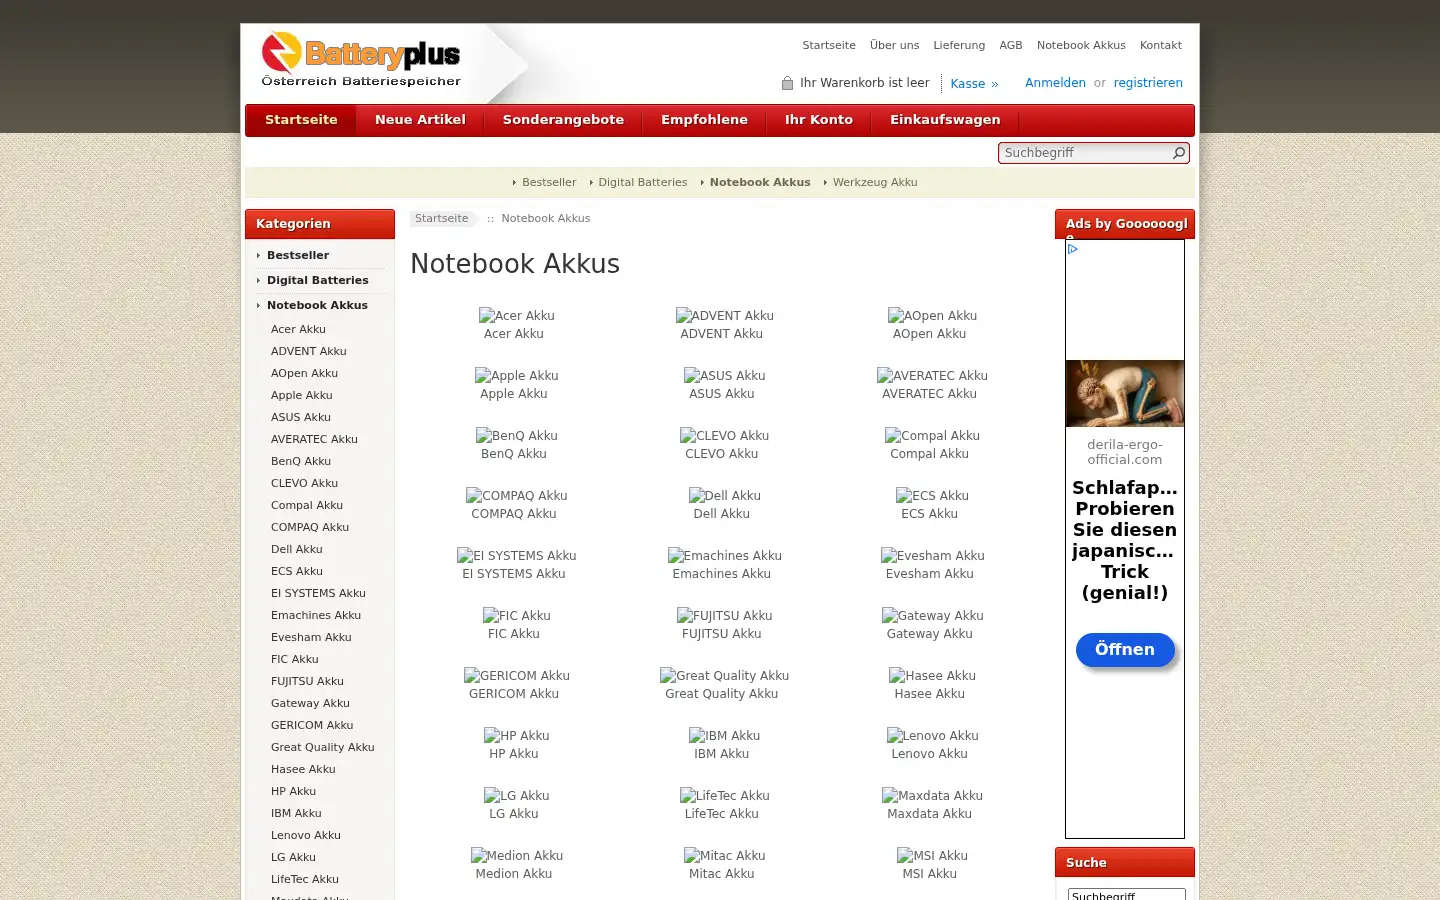Screen dimensions: 1440x900
Task: Click the ad image thumbnail
Action: (1125, 393)
